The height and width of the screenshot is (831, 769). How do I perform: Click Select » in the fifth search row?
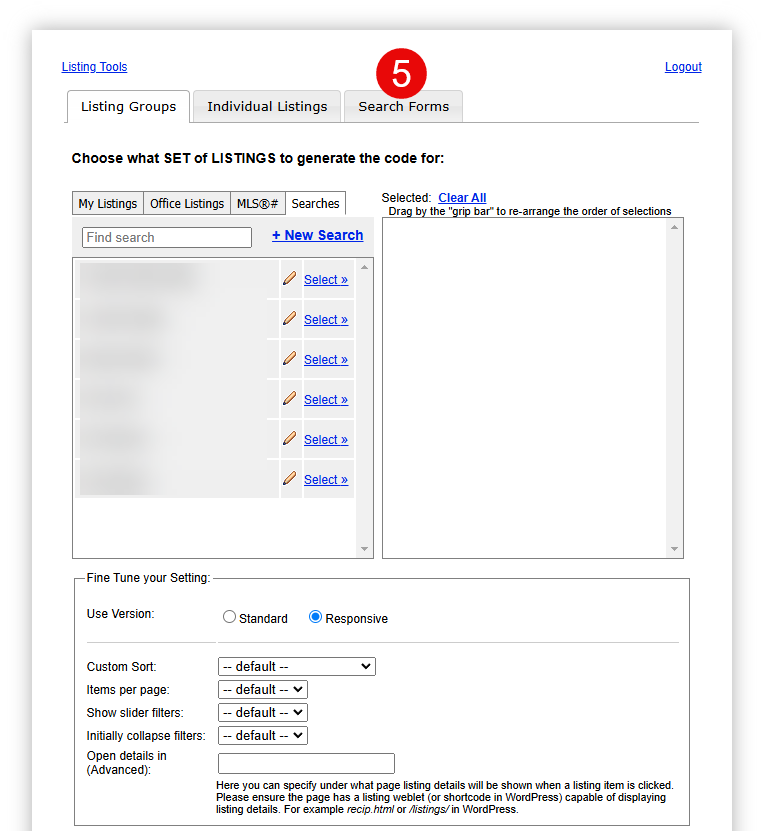[326, 439]
